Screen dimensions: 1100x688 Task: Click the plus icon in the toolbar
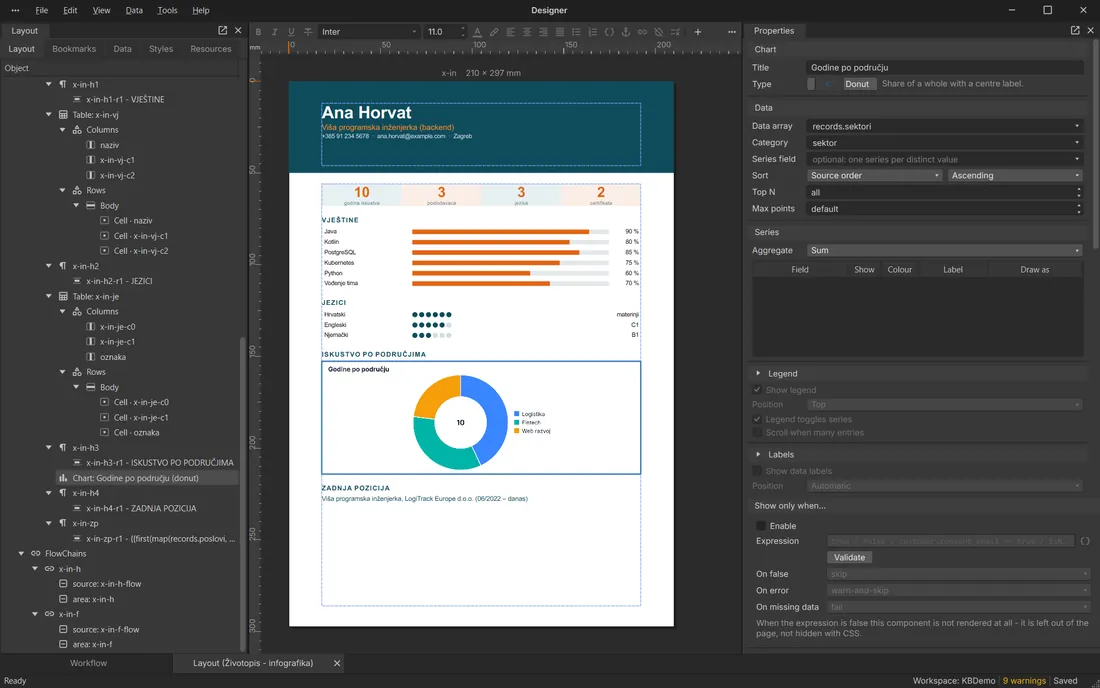697,32
